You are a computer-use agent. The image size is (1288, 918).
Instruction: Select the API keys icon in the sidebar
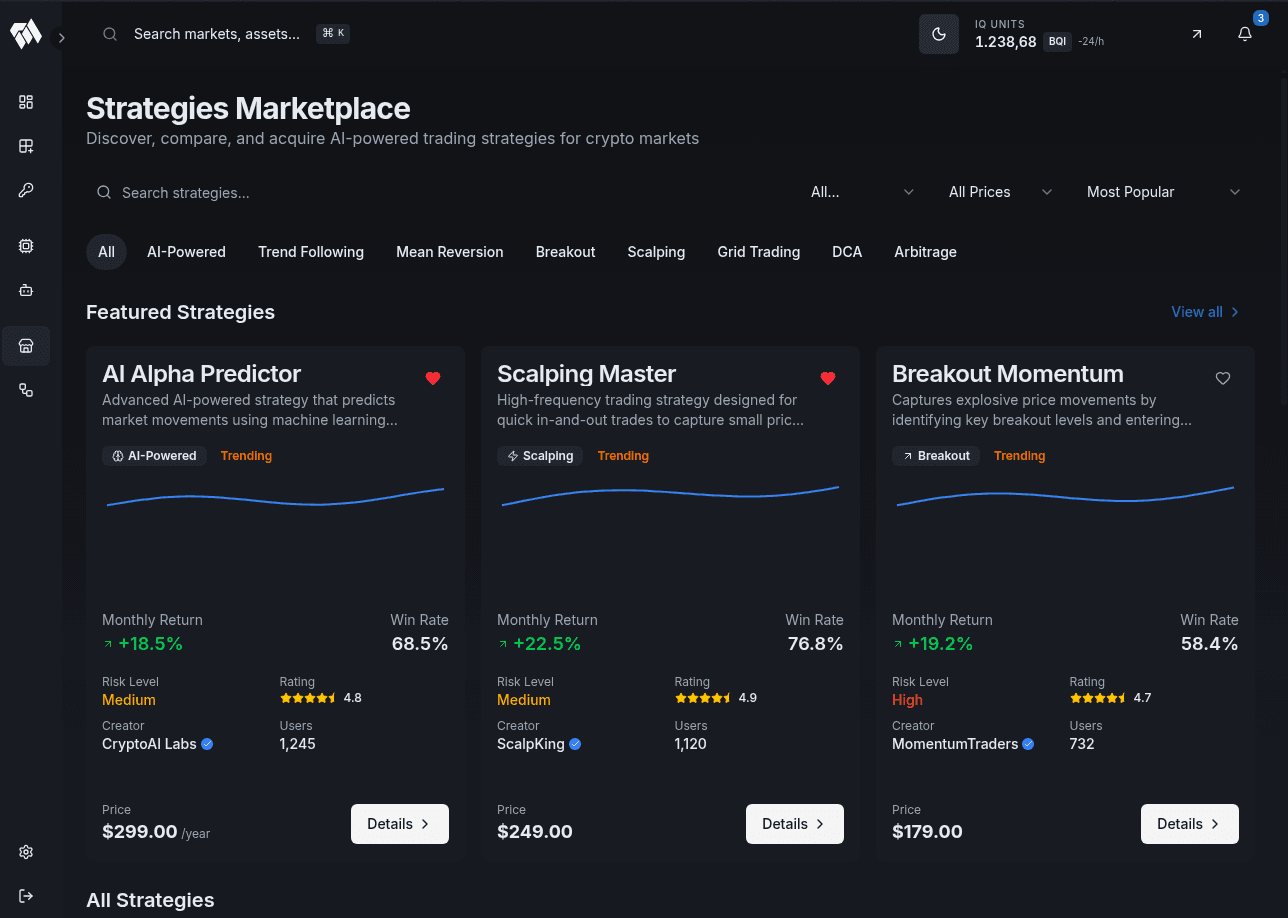(x=26, y=190)
